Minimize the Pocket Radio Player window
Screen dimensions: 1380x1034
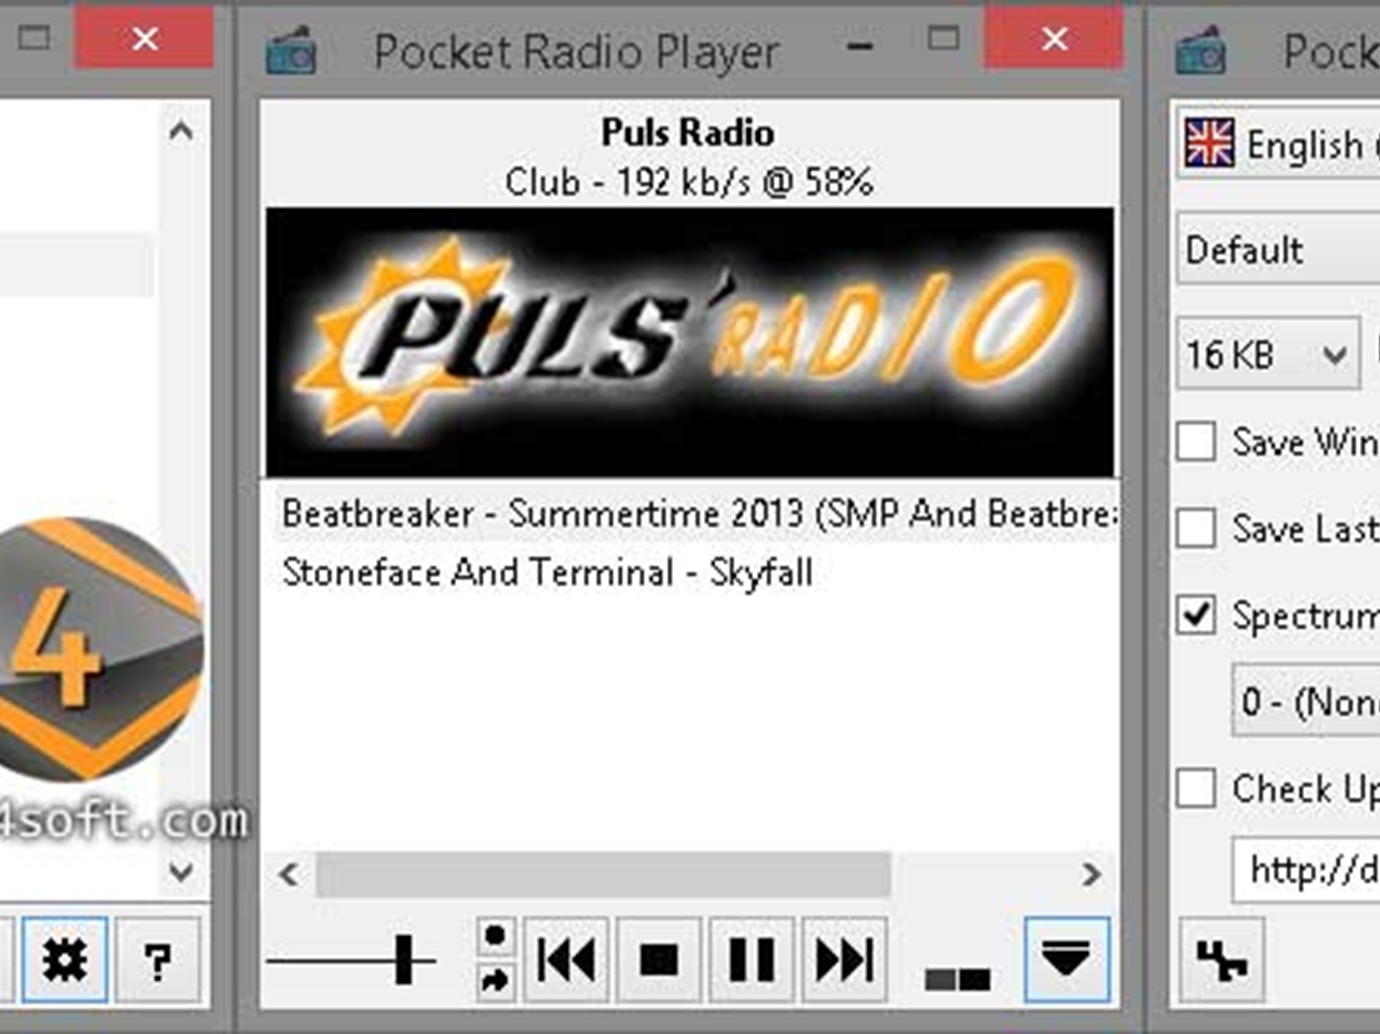(860, 46)
